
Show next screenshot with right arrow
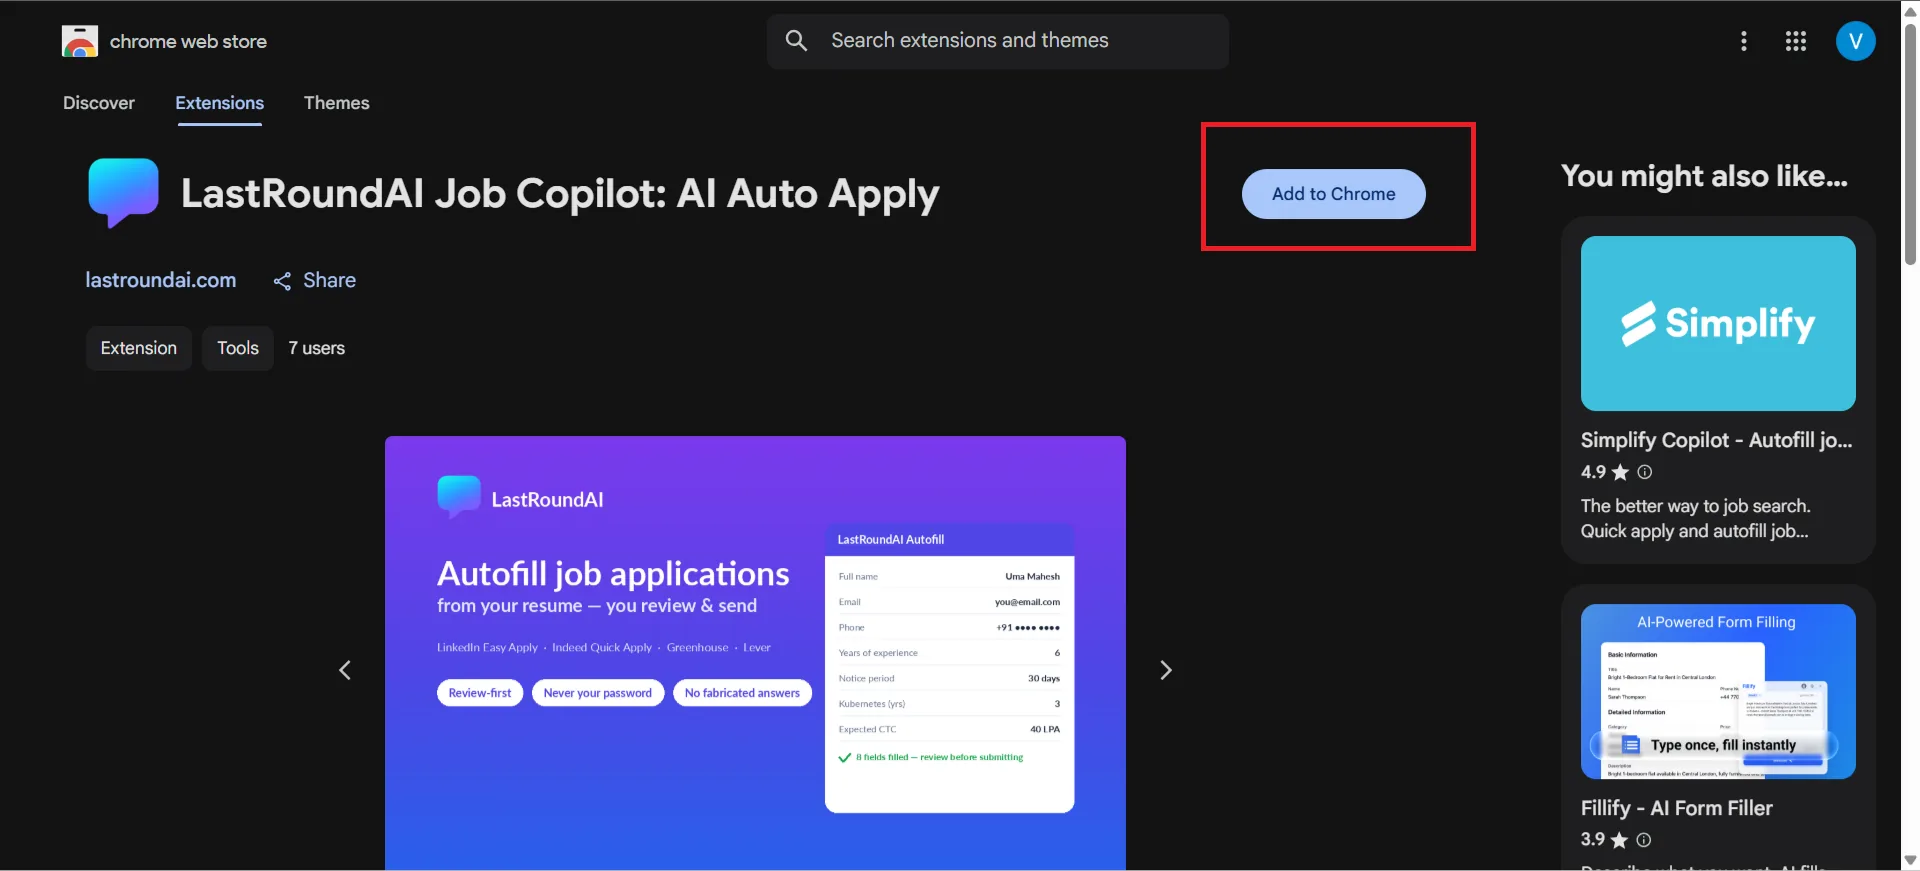(1166, 670)
